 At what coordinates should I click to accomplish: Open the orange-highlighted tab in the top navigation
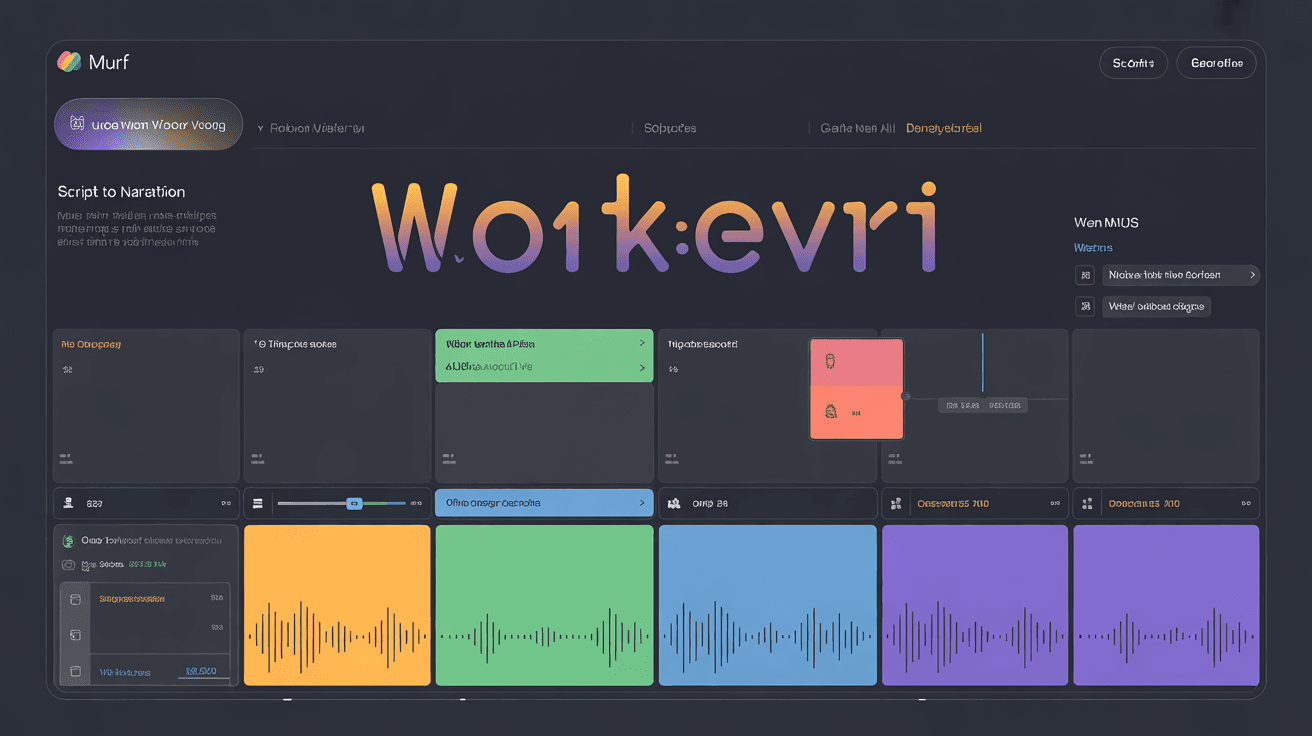[x=943, y=128]
